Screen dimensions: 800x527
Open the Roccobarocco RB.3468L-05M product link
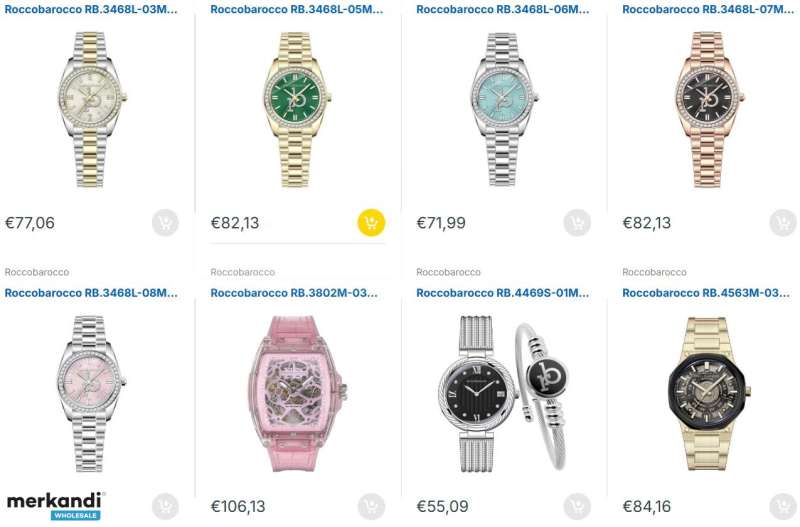coord(297,9)
